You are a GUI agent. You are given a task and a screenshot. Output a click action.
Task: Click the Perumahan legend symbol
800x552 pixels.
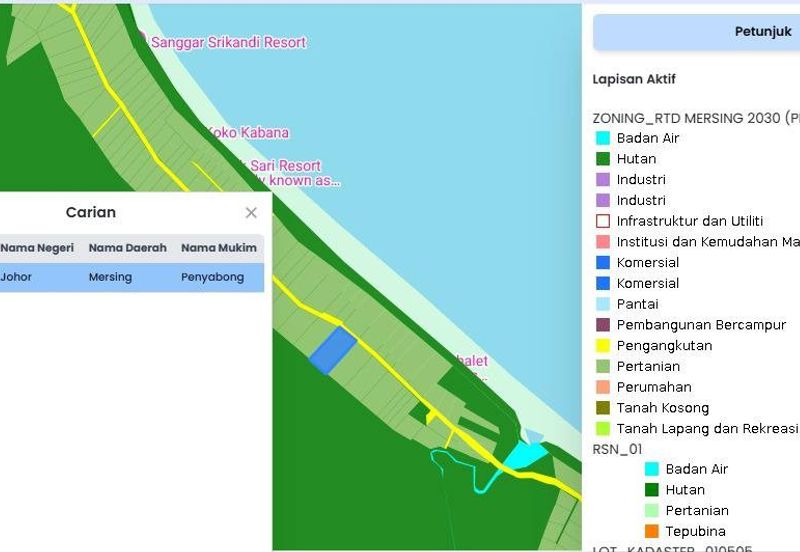(602, 387)
